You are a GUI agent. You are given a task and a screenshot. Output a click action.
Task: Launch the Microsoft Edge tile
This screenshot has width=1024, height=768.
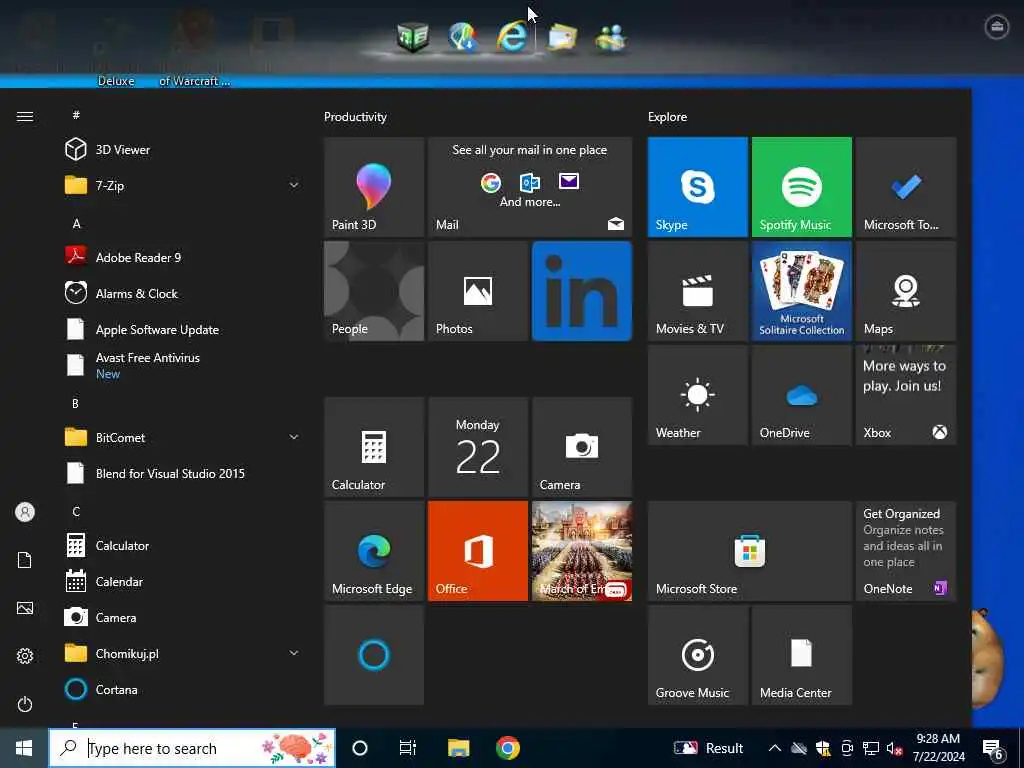(374, 551)
